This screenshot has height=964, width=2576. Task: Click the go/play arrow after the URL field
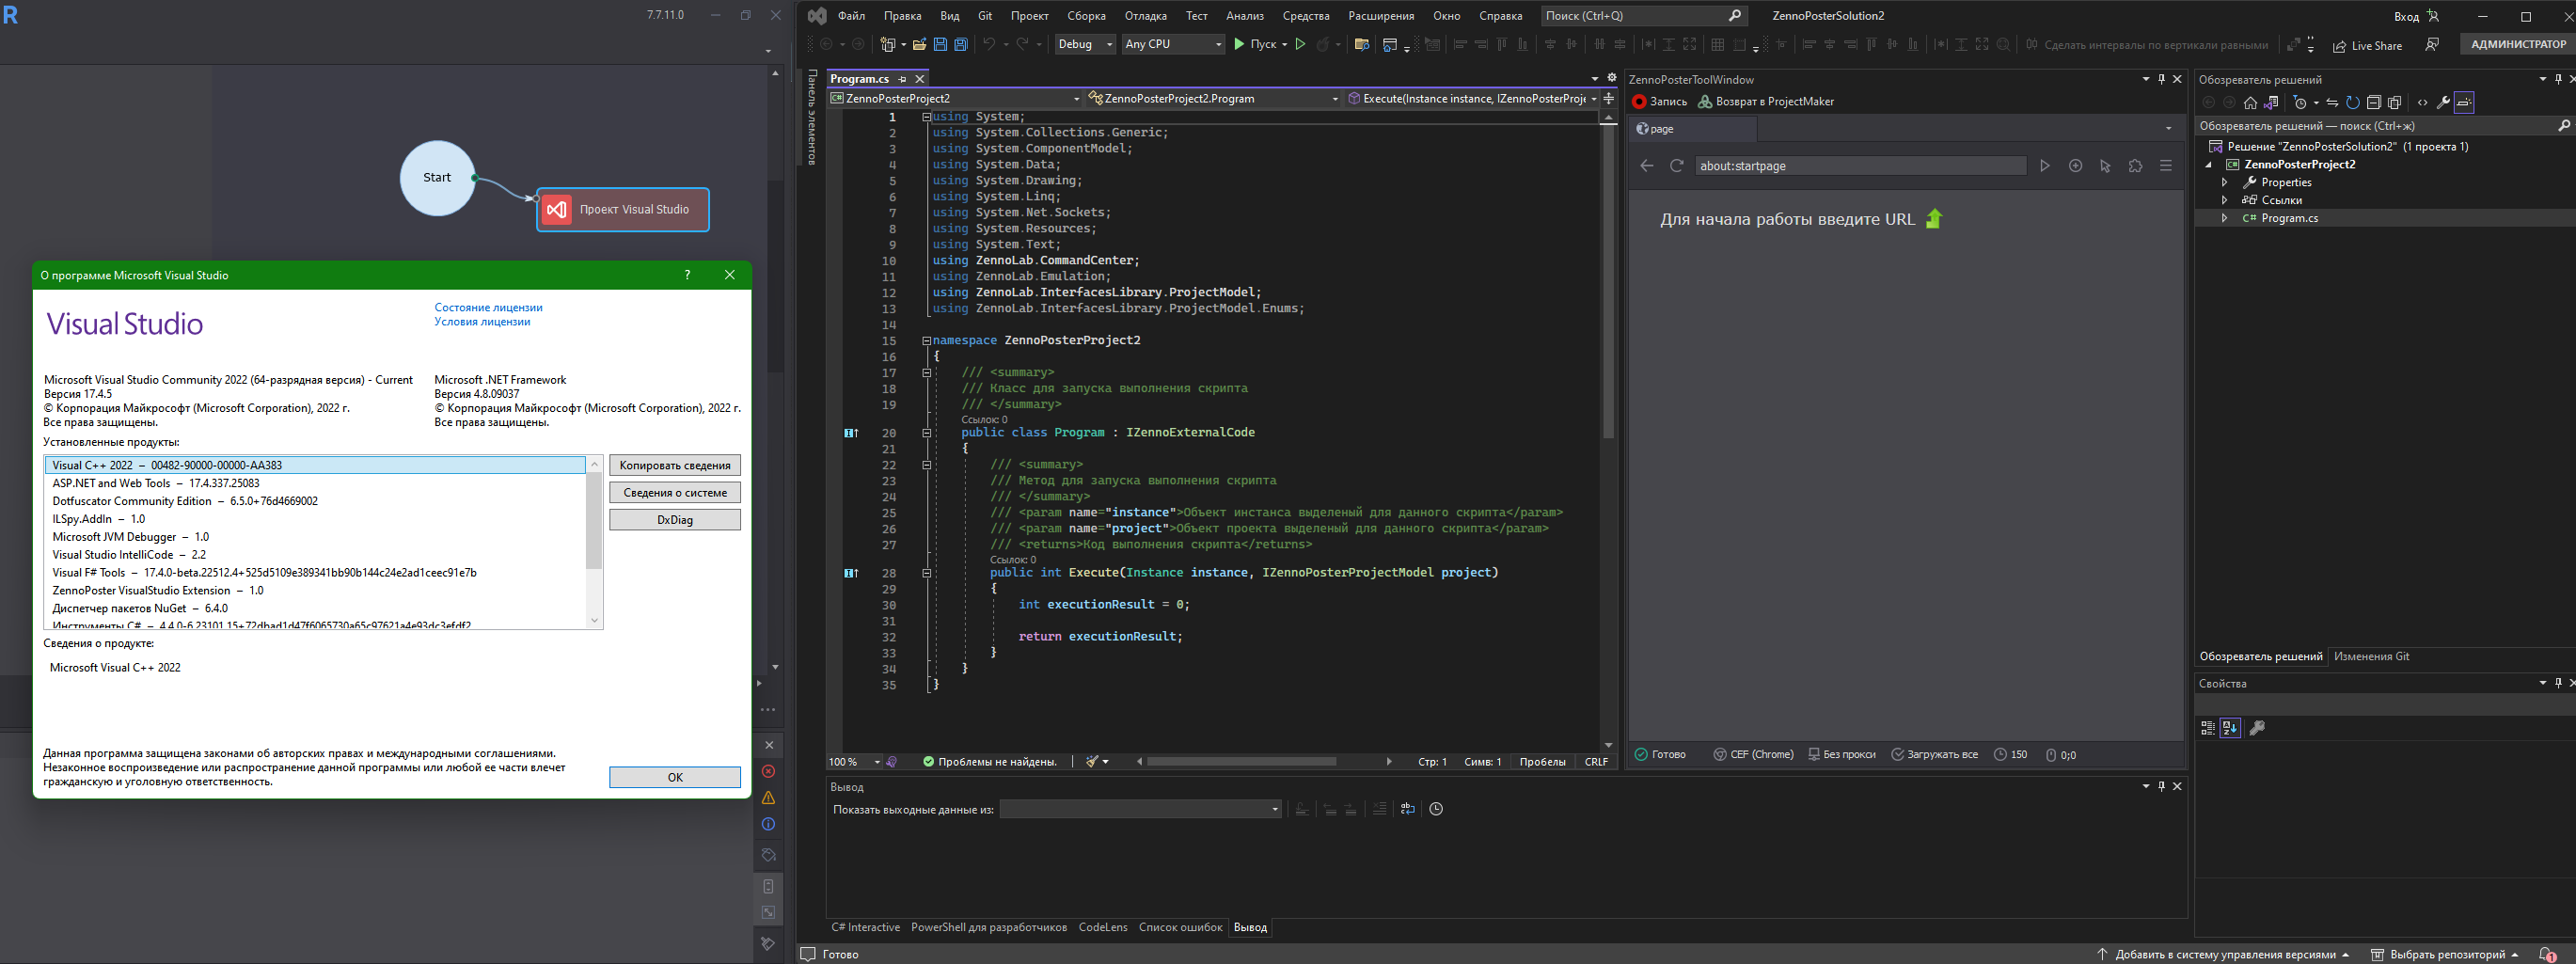click(x=2045, y=166)
